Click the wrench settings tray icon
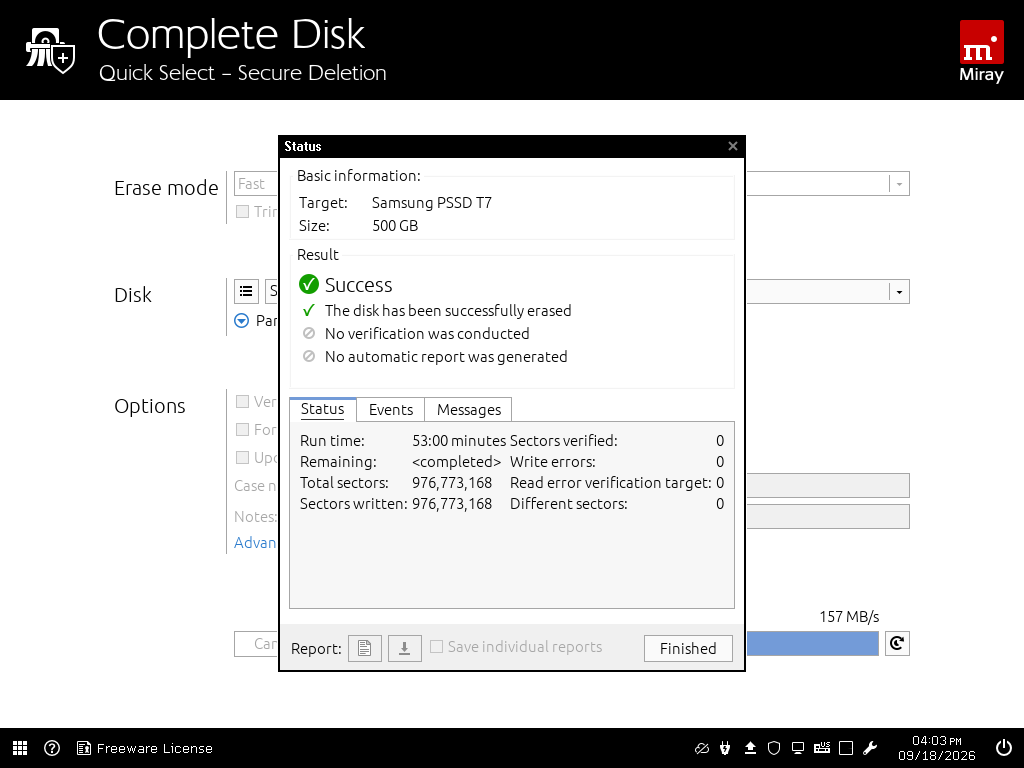This screenshot has width=1024, height=768. [870, 748]
